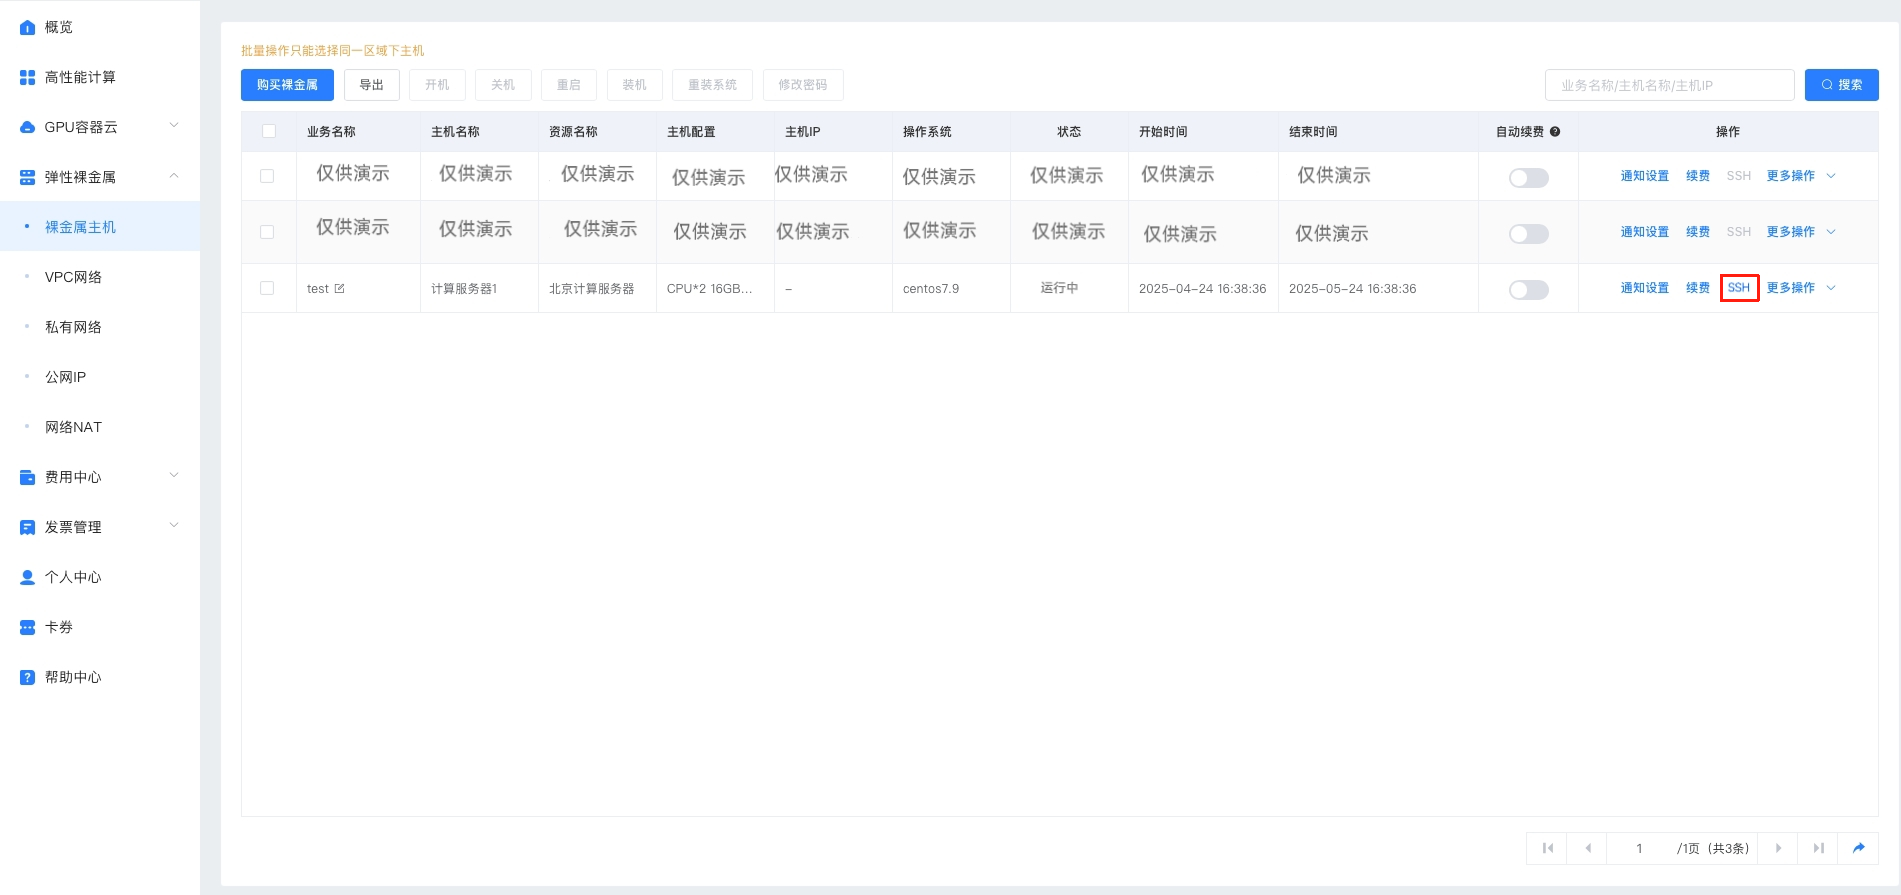1901x895 pixels.
Task: Collapse the 弹性裸金属 sidebar section
Action: (174, 176)
